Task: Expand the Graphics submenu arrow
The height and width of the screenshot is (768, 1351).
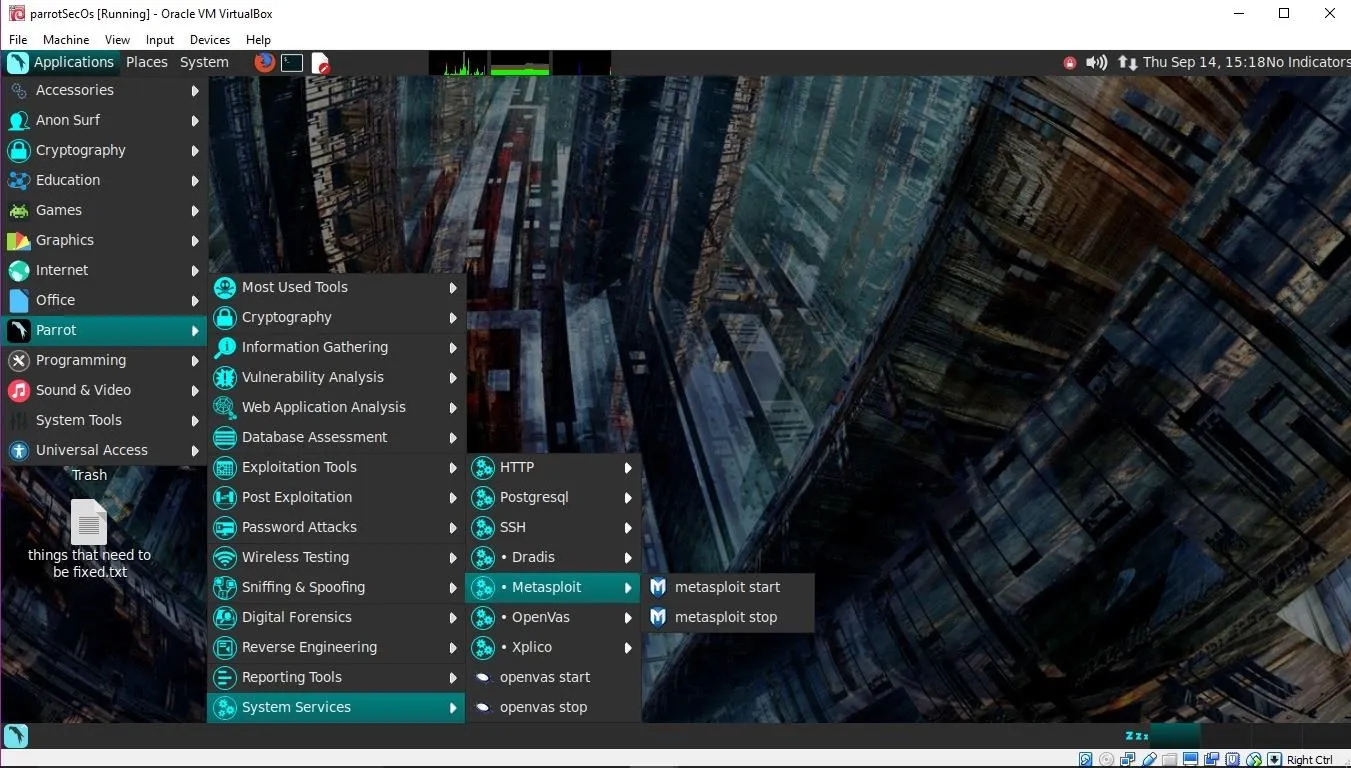Action: tap(195, 241)
